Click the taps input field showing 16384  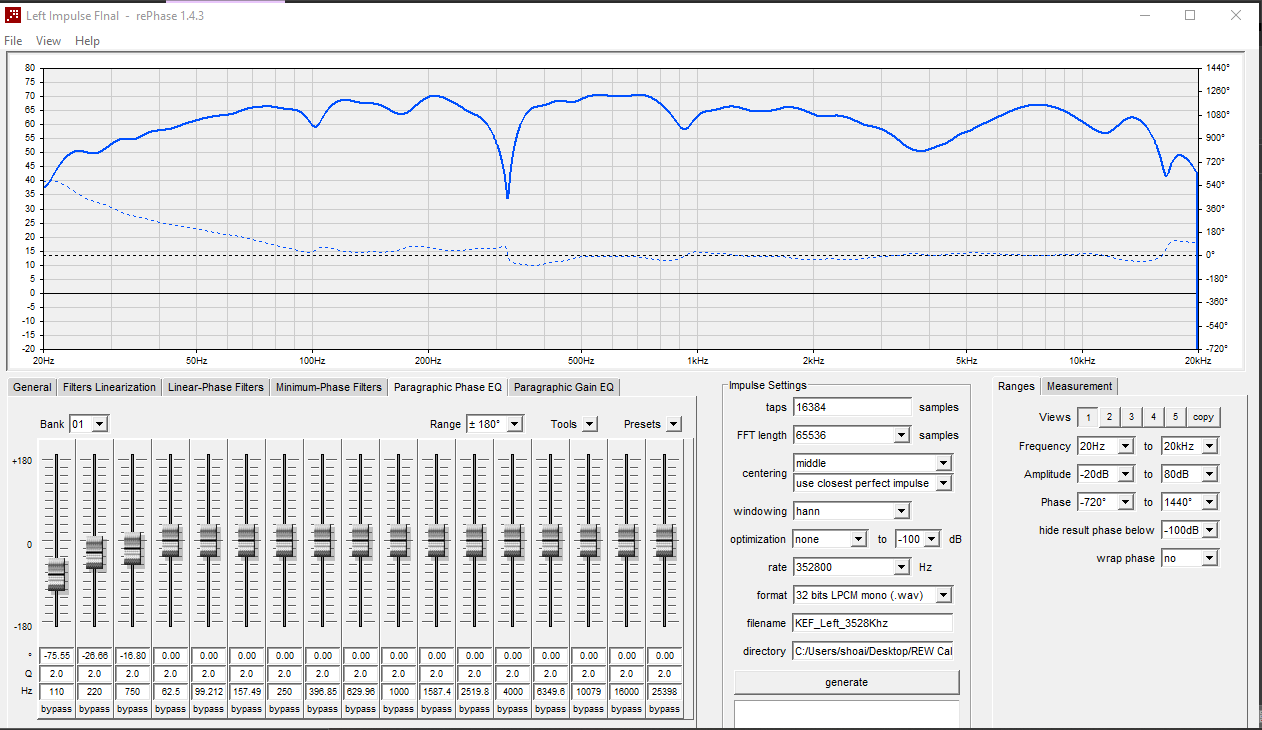pos(852,407)
